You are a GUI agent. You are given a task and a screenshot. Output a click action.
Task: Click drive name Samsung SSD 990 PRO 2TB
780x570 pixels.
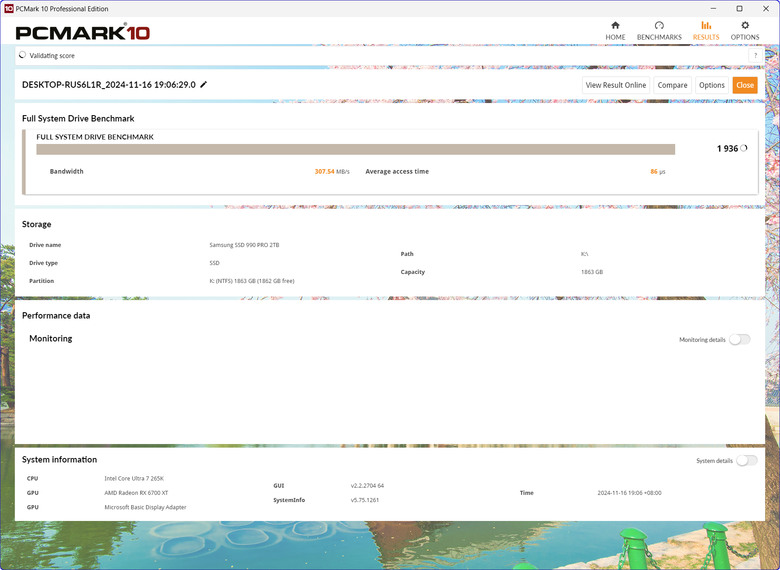244,245
